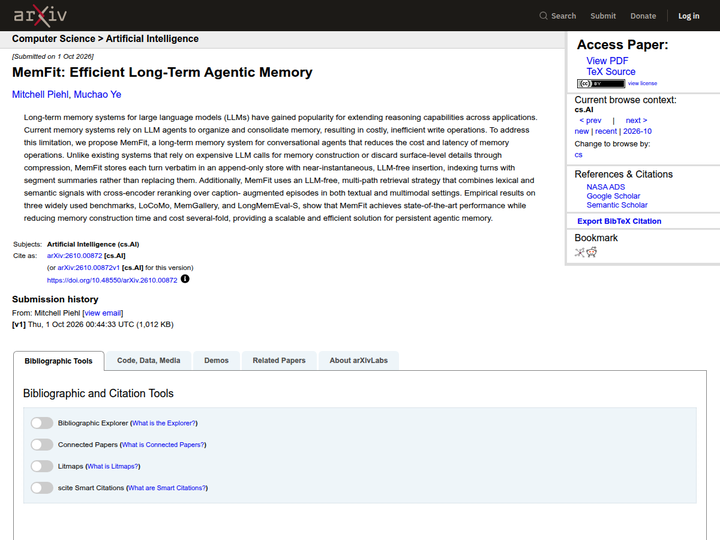Click author Mitchell Piehl
The image size is (720, 540).
pyautogui.click(x=40, y=95)
